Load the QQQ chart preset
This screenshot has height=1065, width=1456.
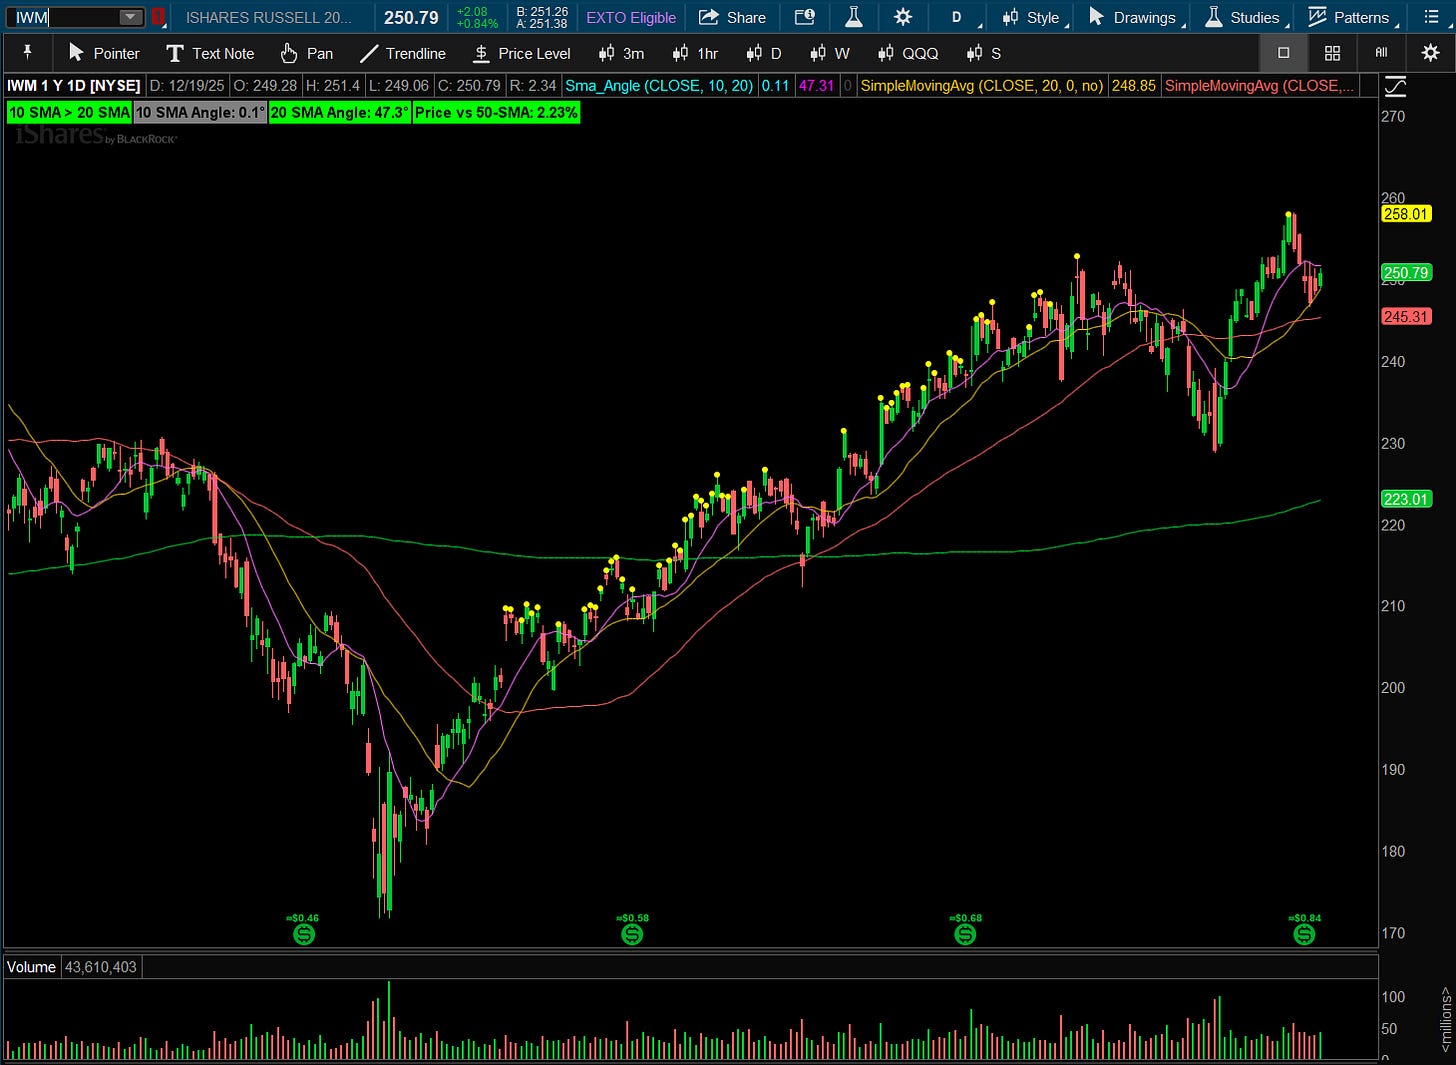coord(908,53)
